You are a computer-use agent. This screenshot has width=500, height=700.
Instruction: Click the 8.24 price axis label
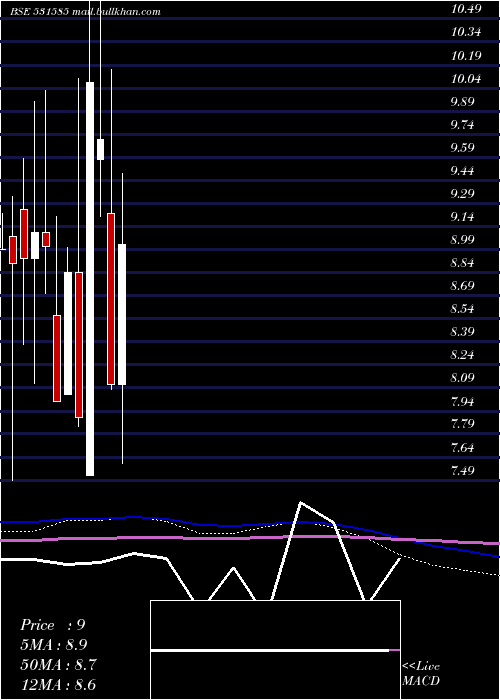coord(462,355)
